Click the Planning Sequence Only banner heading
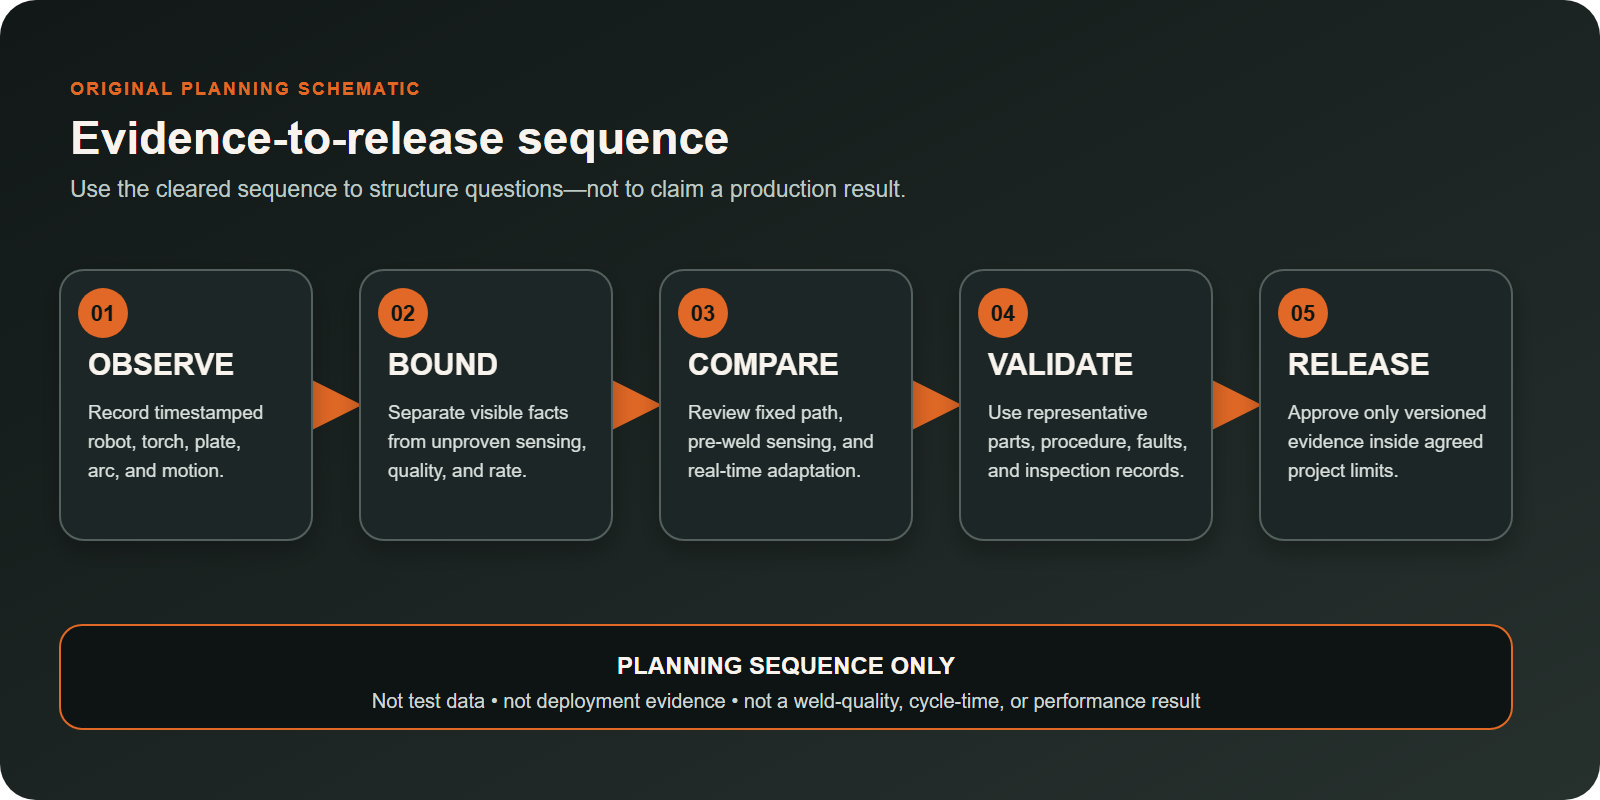This screenshot has height=800, width=1600. (786, 665)
